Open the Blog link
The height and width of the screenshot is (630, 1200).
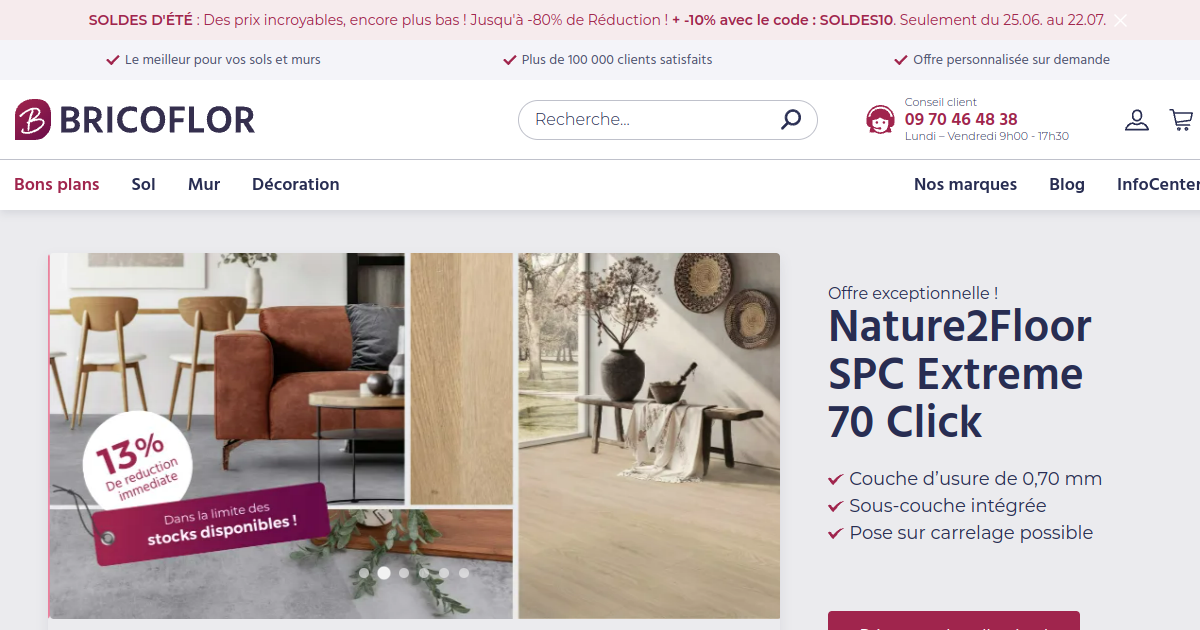1067,184
